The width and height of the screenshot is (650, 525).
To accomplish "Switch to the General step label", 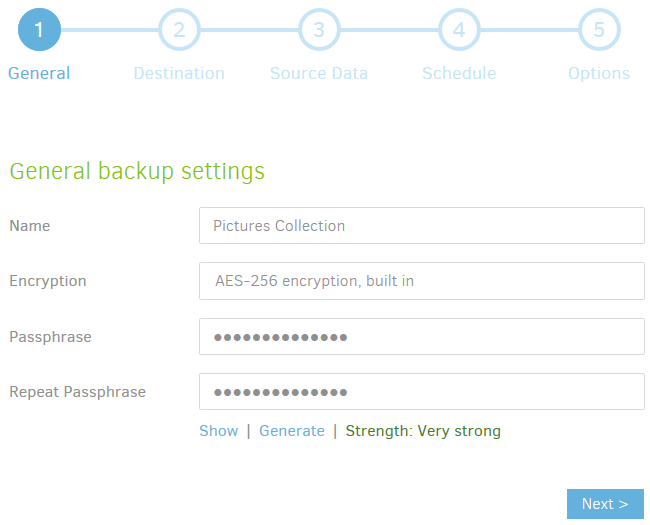I will 39,73.
